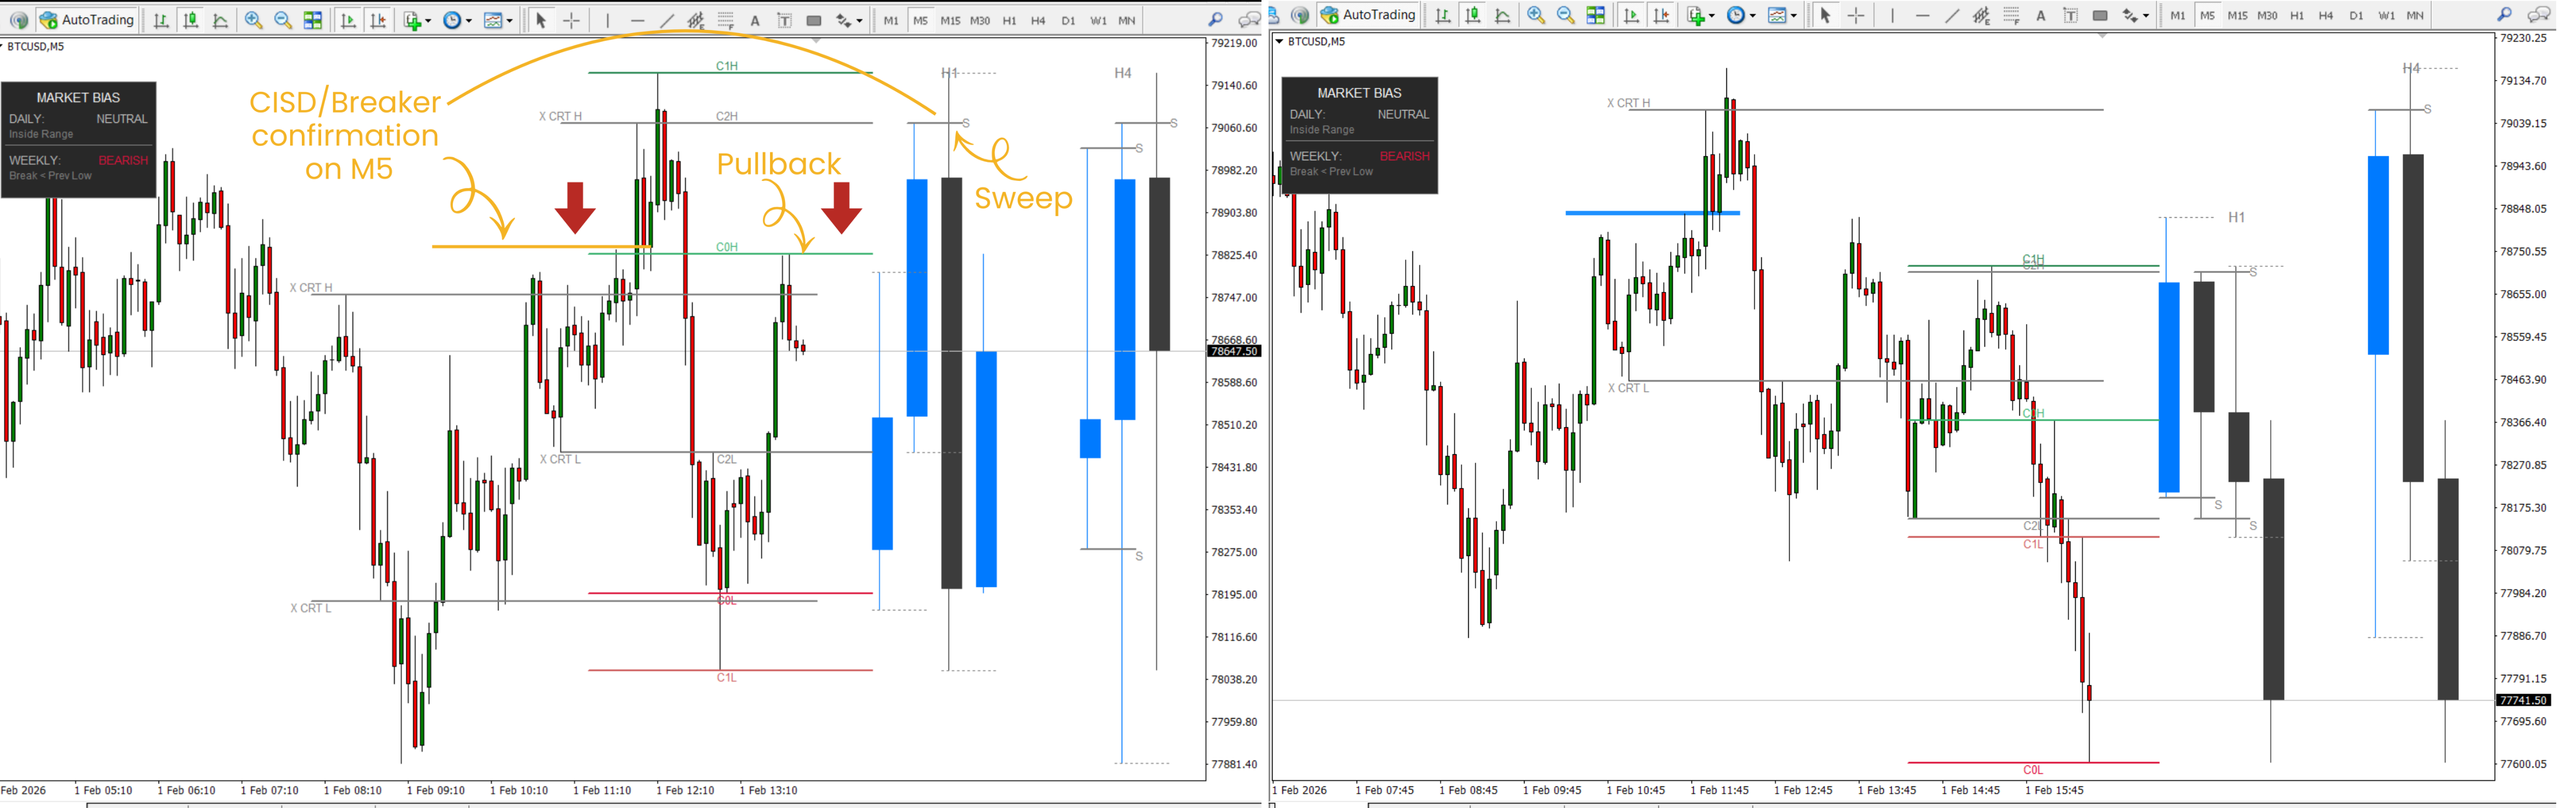Open search magnifier in right toolbar
This screenshot has height=808, width=2576.
click(x=2504, y=15)
